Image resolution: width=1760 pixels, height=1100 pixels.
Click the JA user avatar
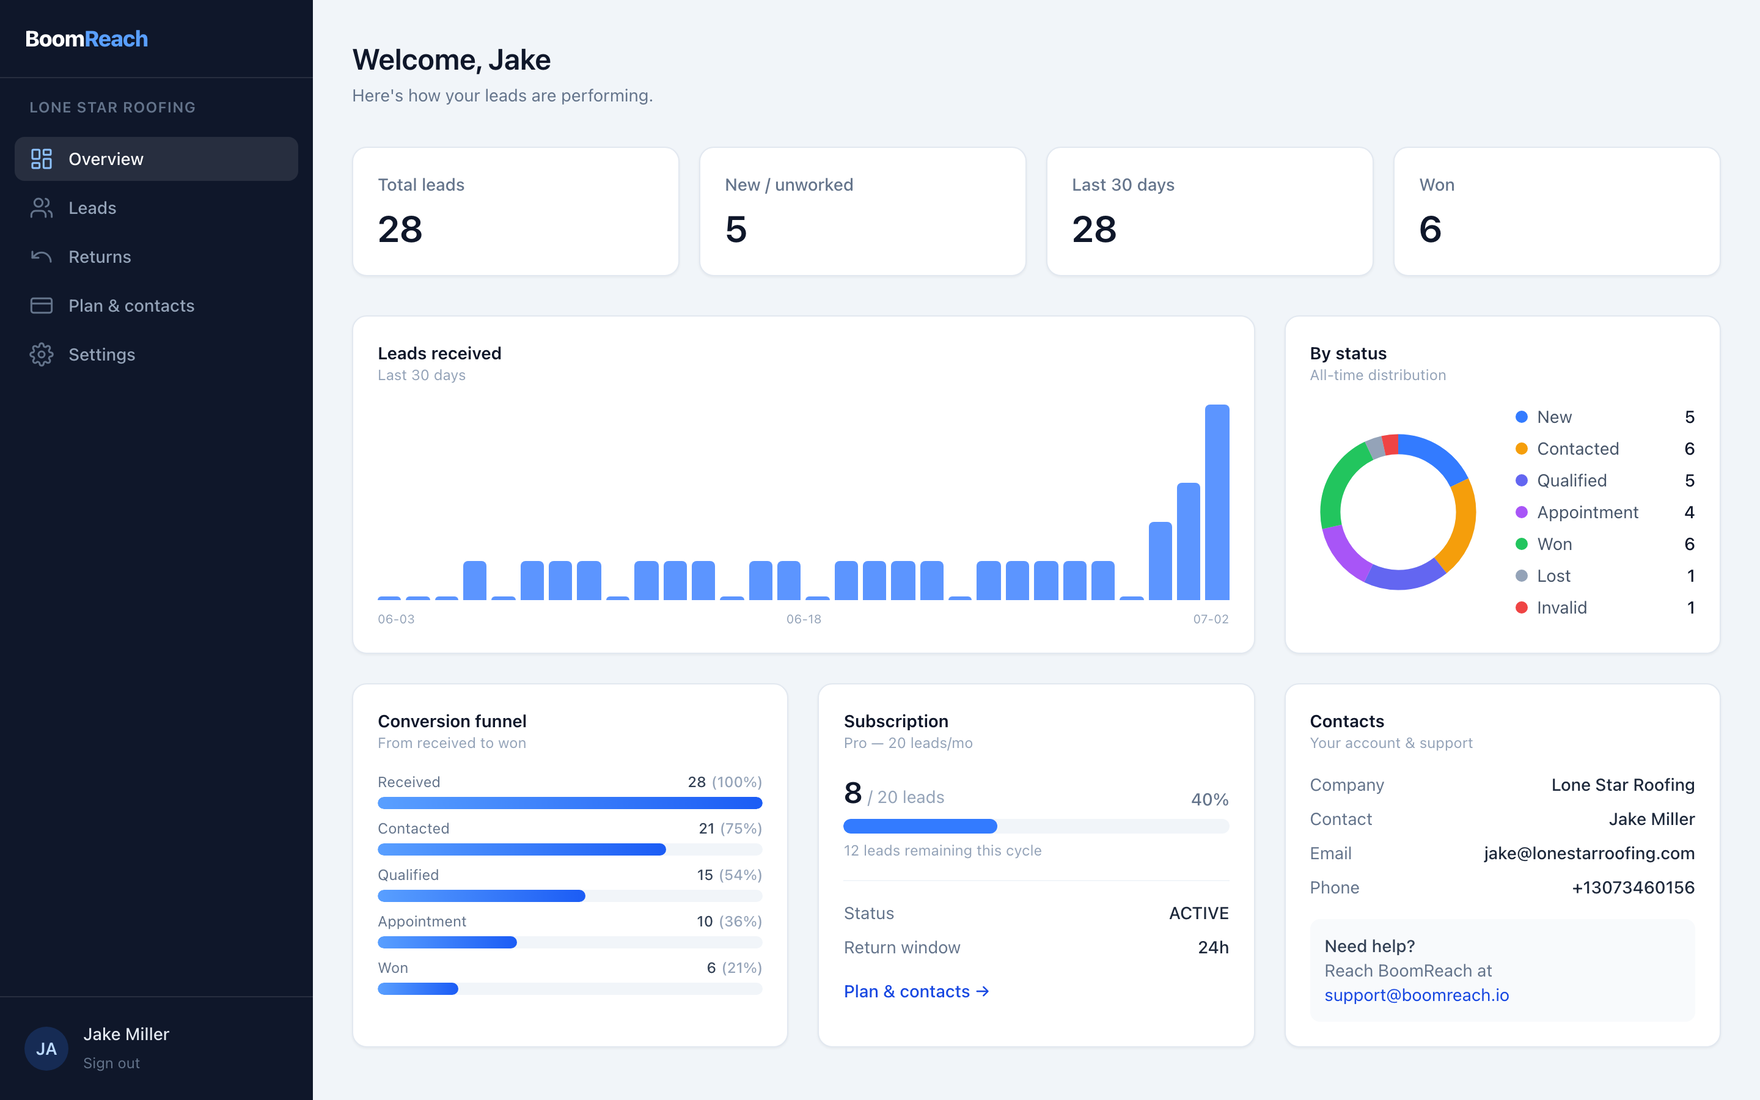[46, 1049]
